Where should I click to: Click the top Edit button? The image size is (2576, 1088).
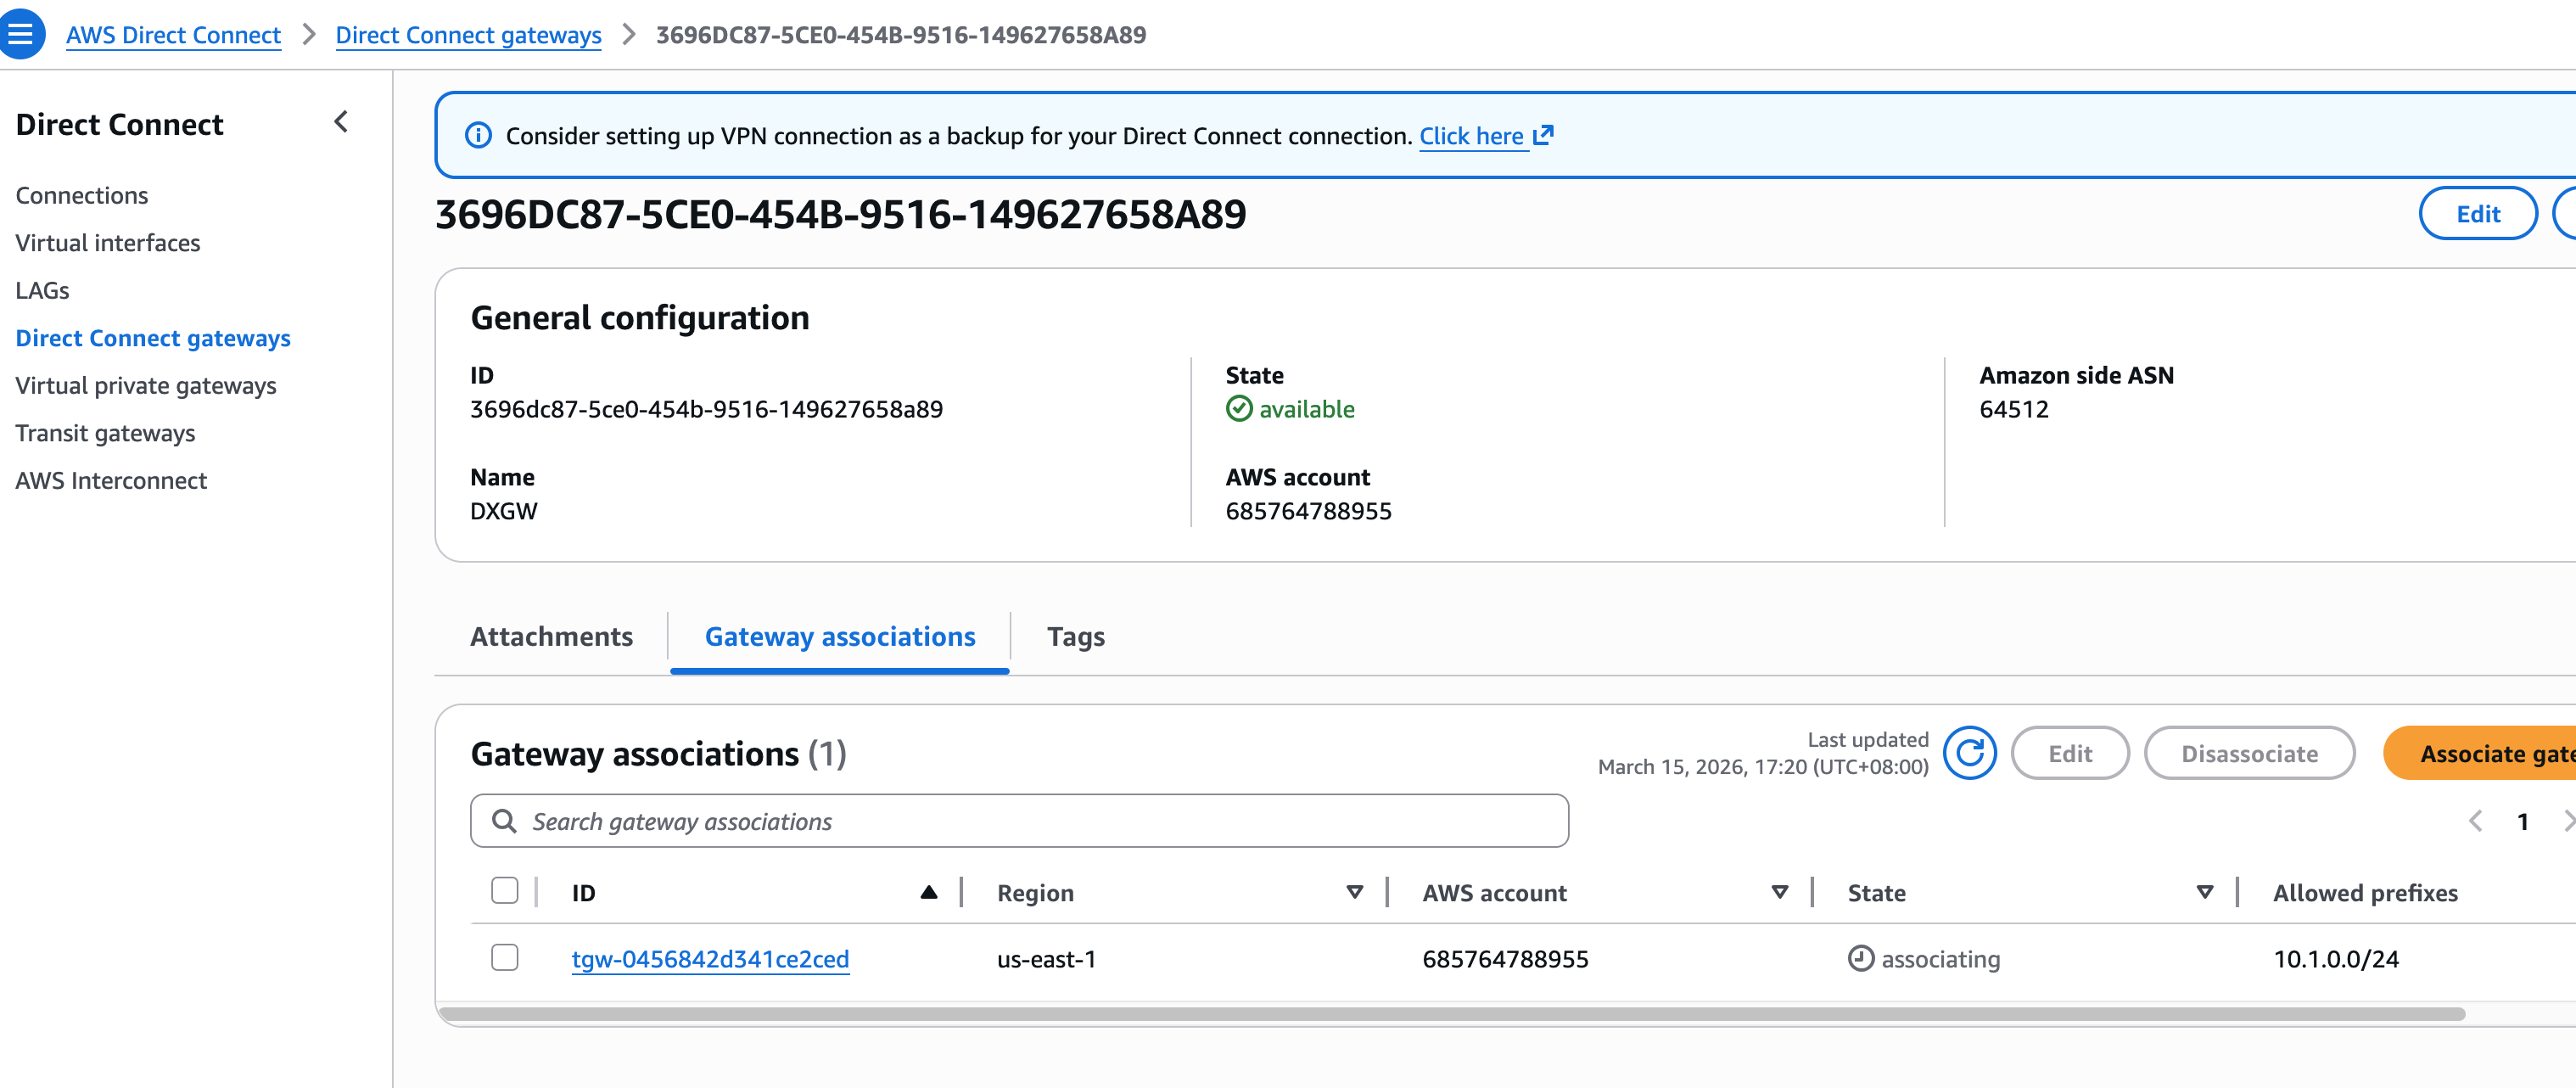[2477, 214]
